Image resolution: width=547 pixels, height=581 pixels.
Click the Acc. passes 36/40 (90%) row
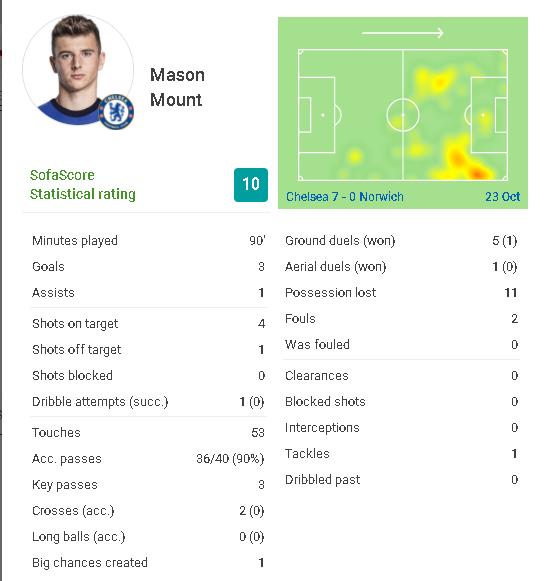click(x=148, y=459)
